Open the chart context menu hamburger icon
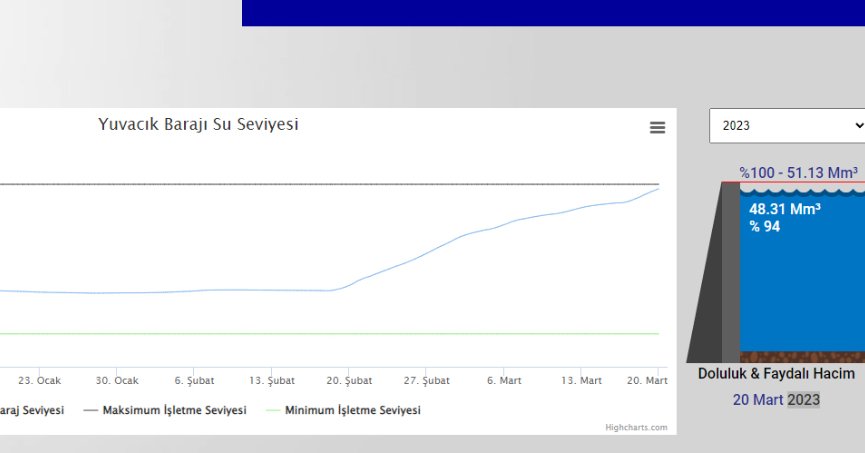 coord(657,127)
